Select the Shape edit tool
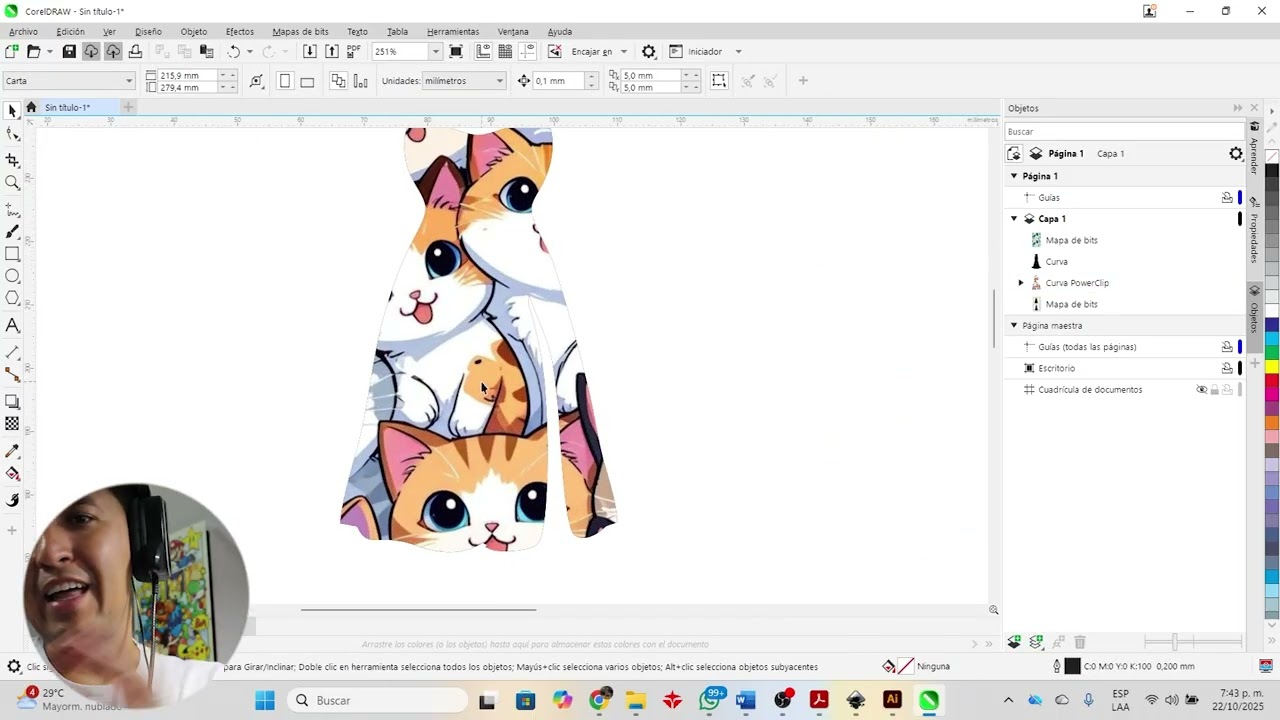Image resolution: width=1280 pixels, height=720 pixels. point(12,135)
